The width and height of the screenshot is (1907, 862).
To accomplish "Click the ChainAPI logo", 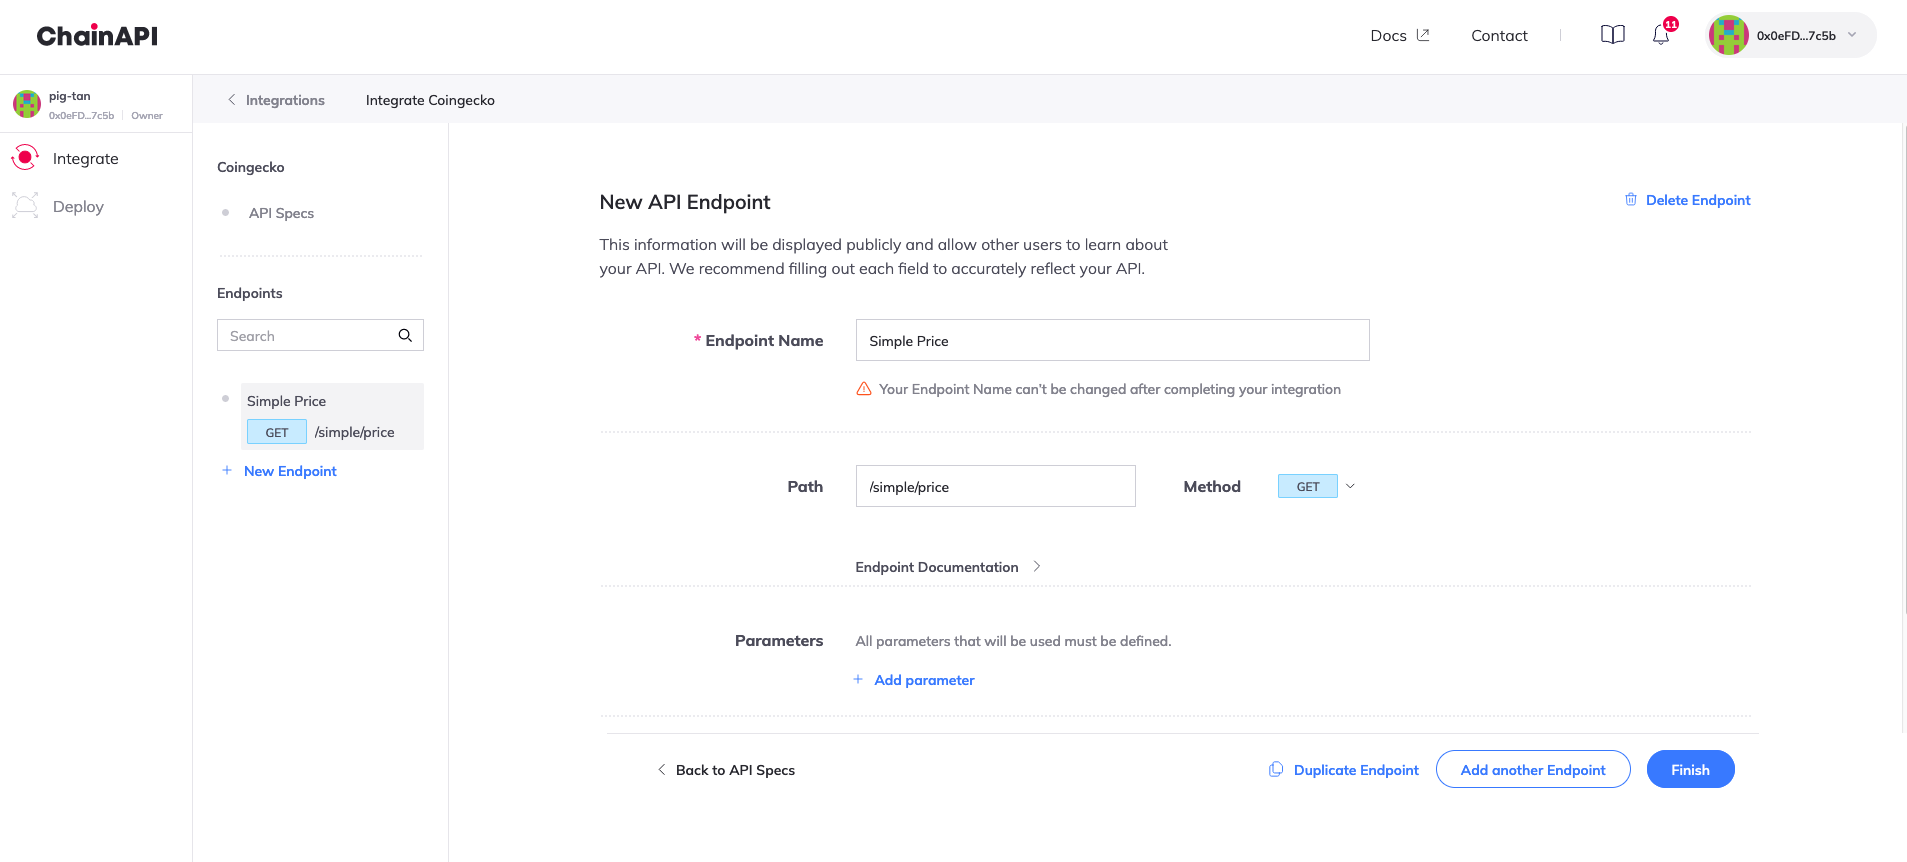I will pos(97,36).
